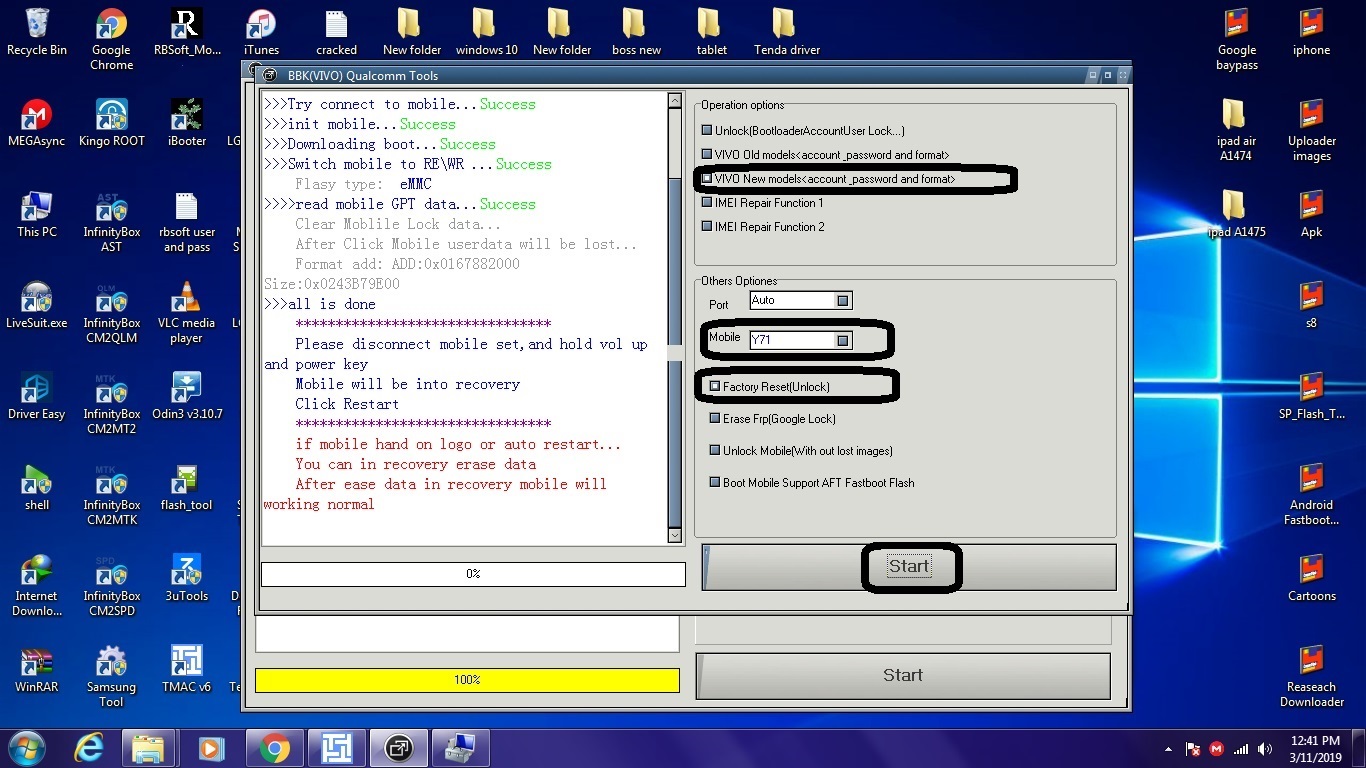The image size is (1366, 768).
Task: Click the log panel scroll down arrow
Action: [x=675, y=536]
